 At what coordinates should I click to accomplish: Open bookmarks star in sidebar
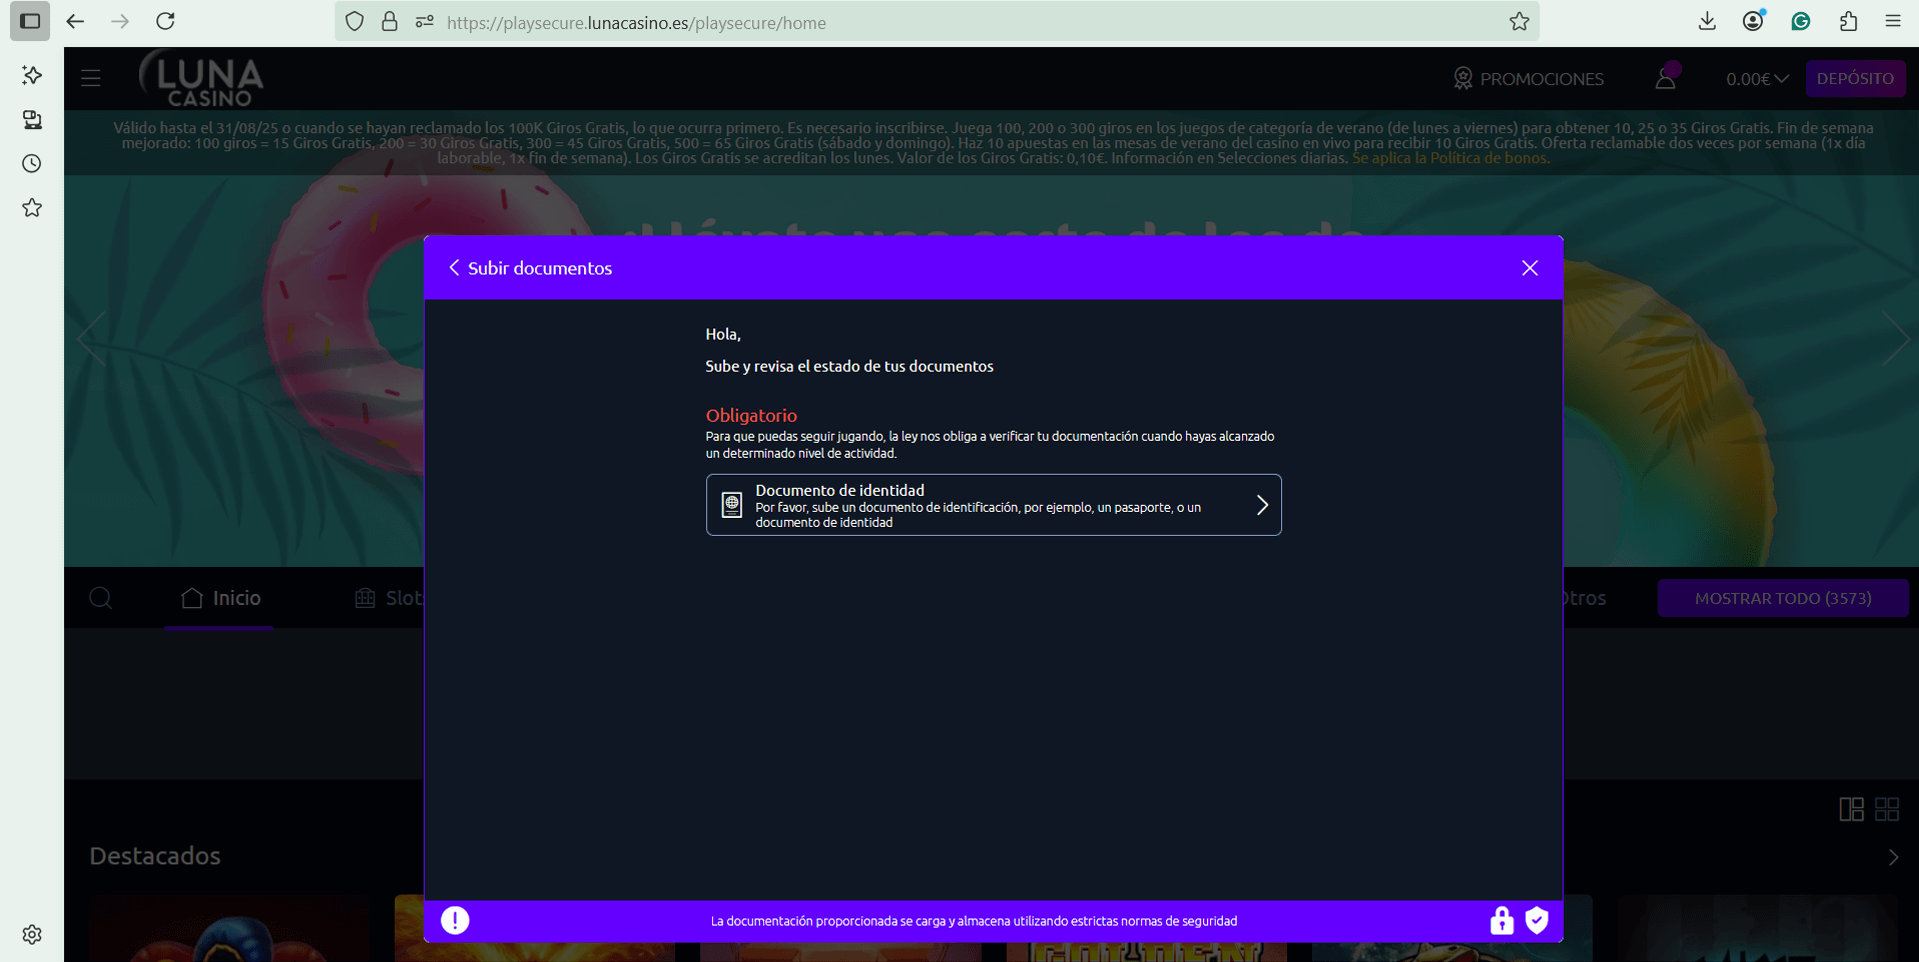point(32,208)
